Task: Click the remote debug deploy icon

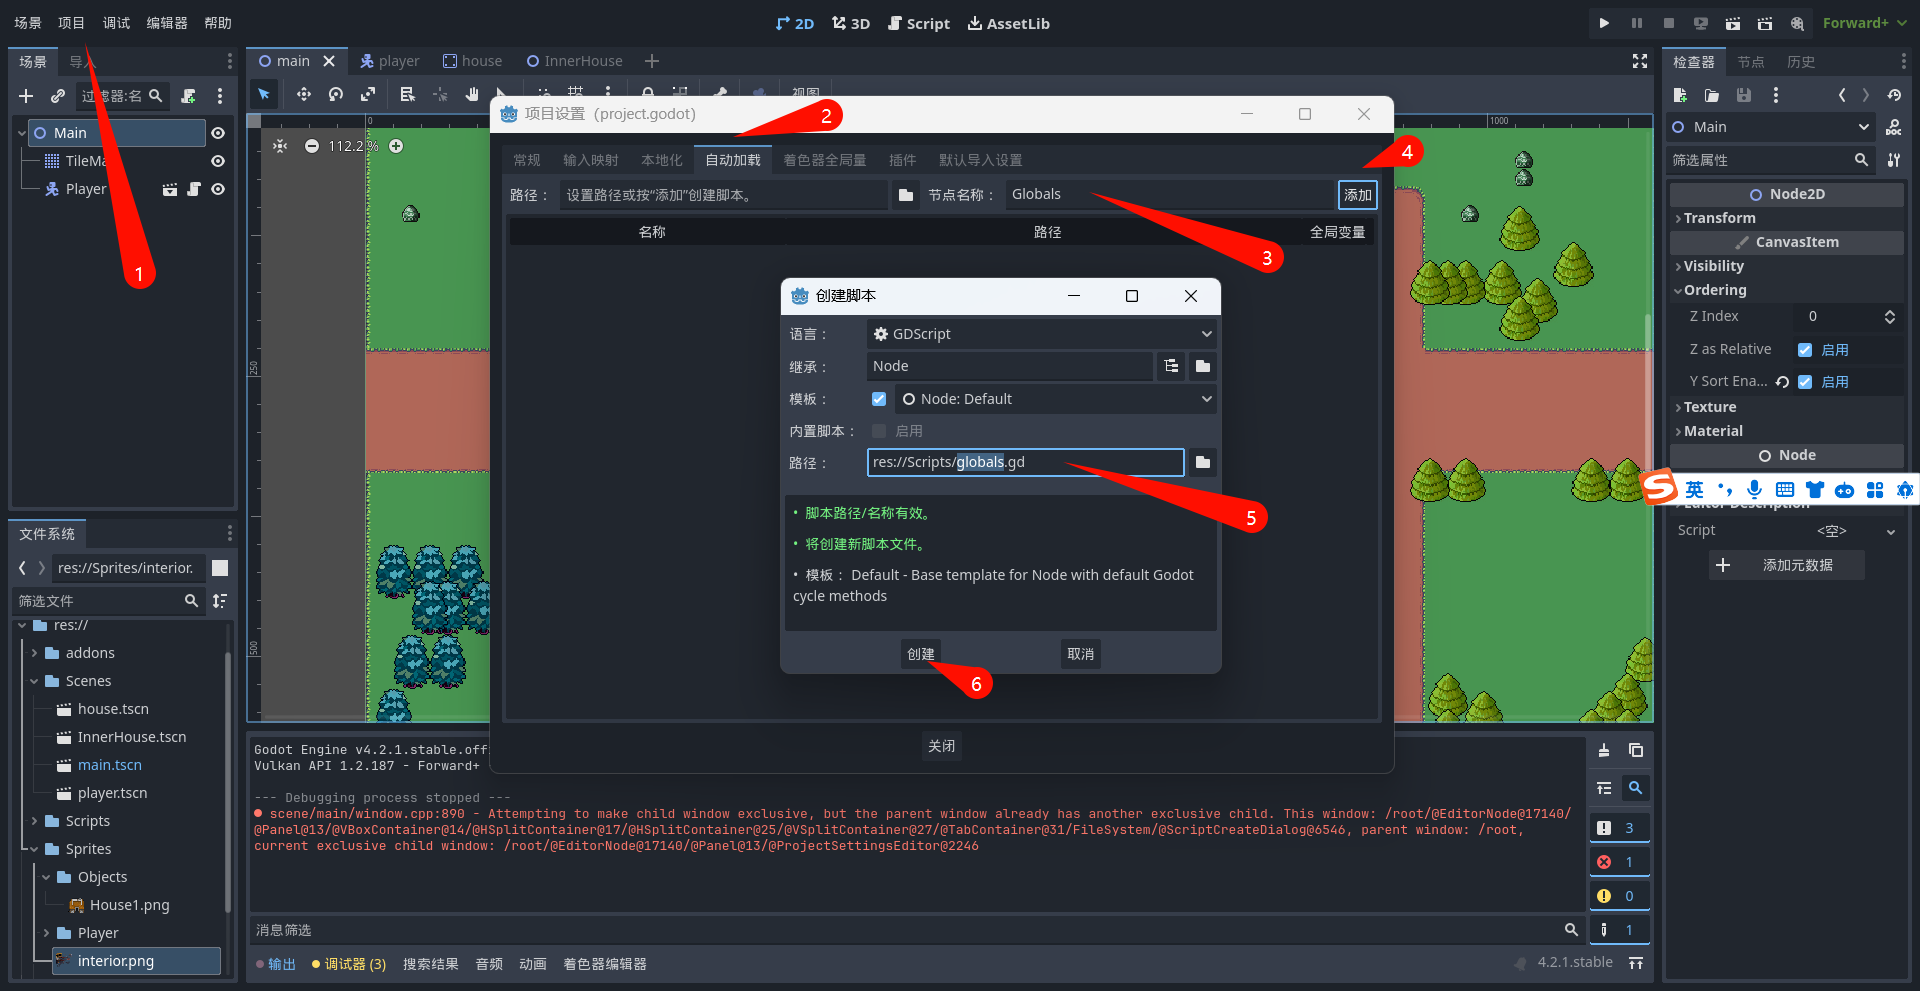Action: click(1701, 23)
